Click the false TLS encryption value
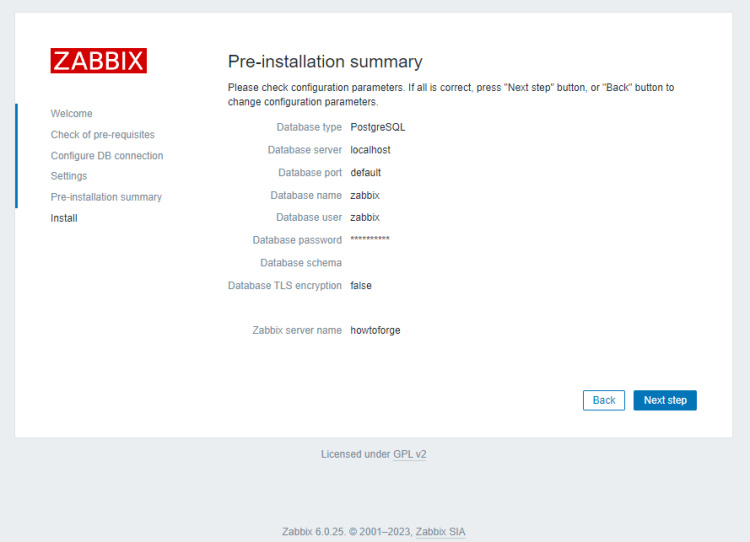The width and height of the screenshot is (750, 542). coord(360,285)
